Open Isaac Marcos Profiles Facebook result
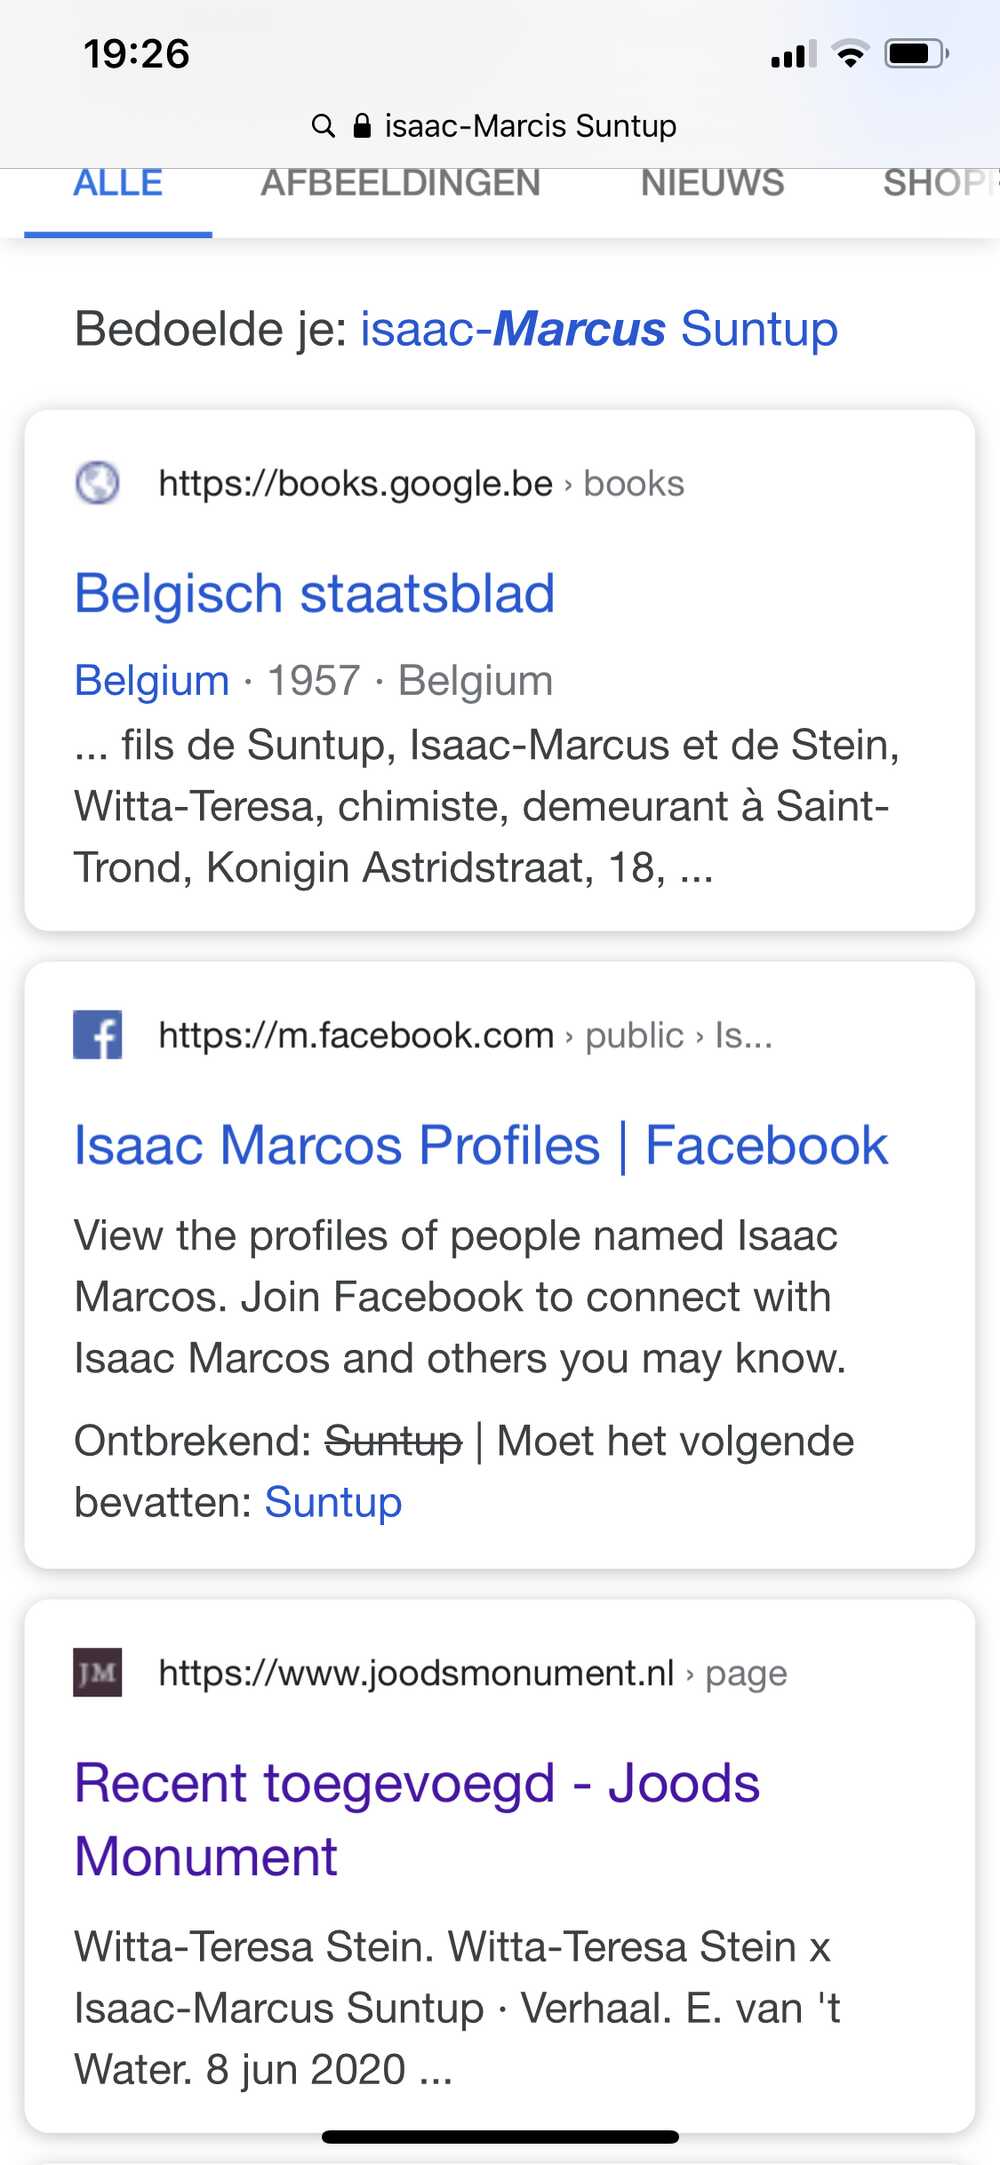This screenshot has width=1000, height=2165. 481,1145
